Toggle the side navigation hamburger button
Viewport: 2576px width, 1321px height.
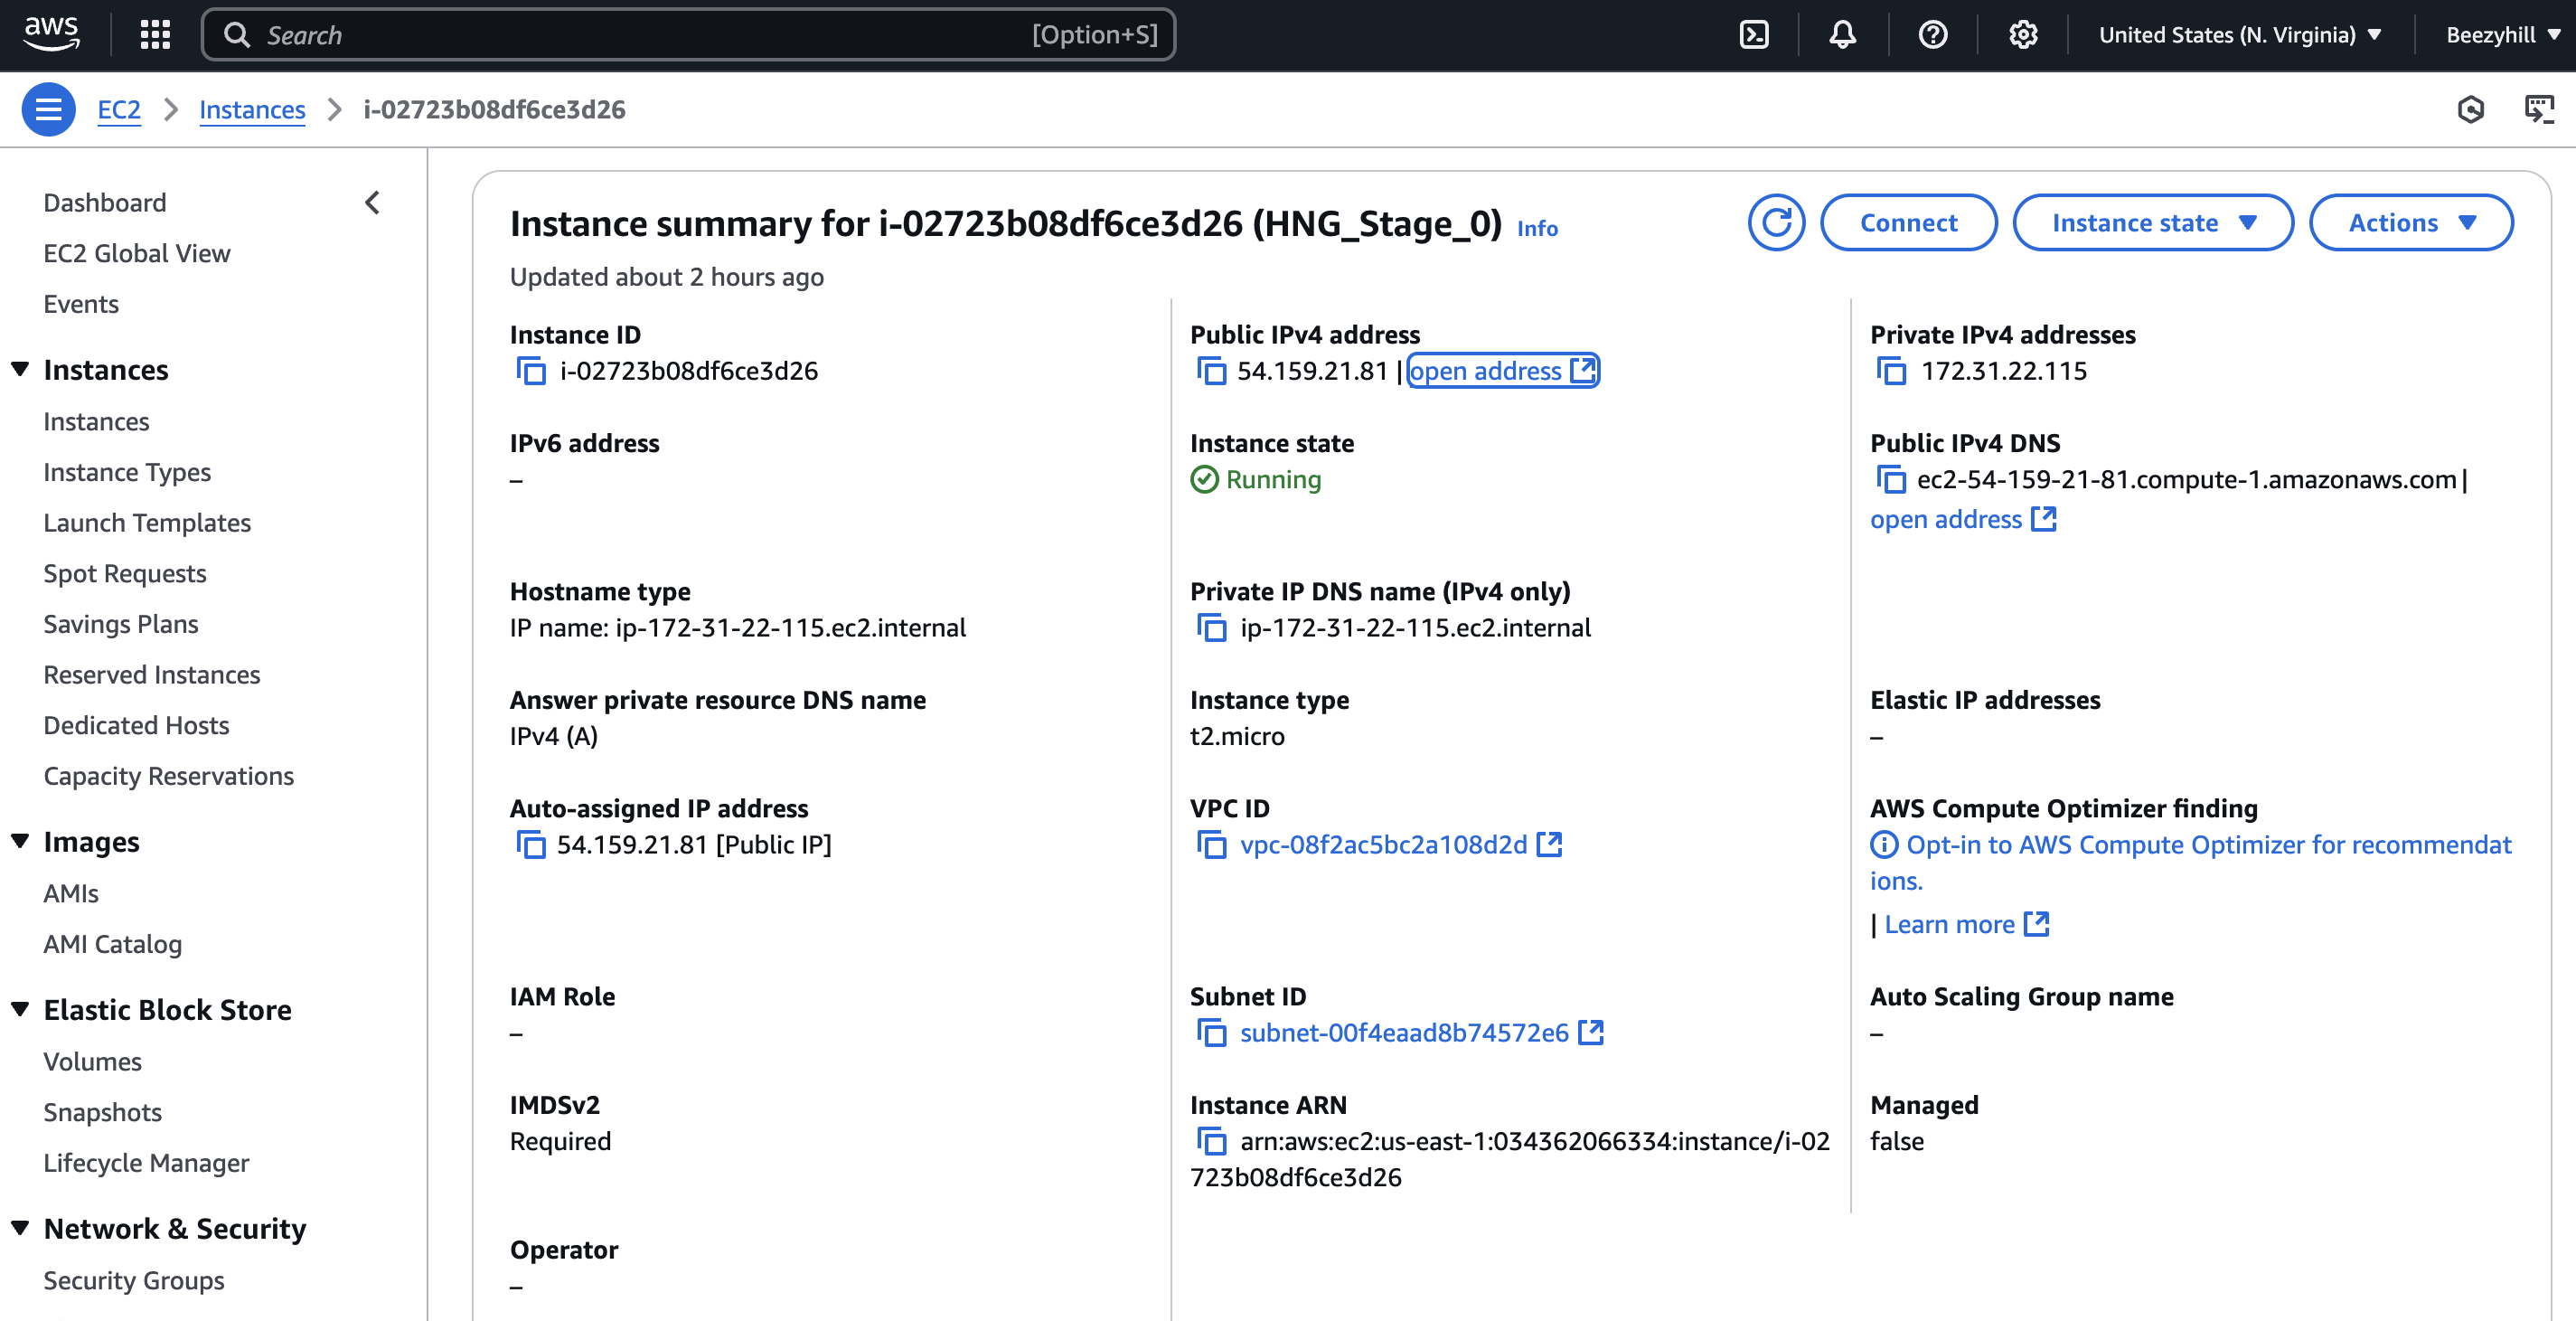pyautogui.click(x=48, y=109)
